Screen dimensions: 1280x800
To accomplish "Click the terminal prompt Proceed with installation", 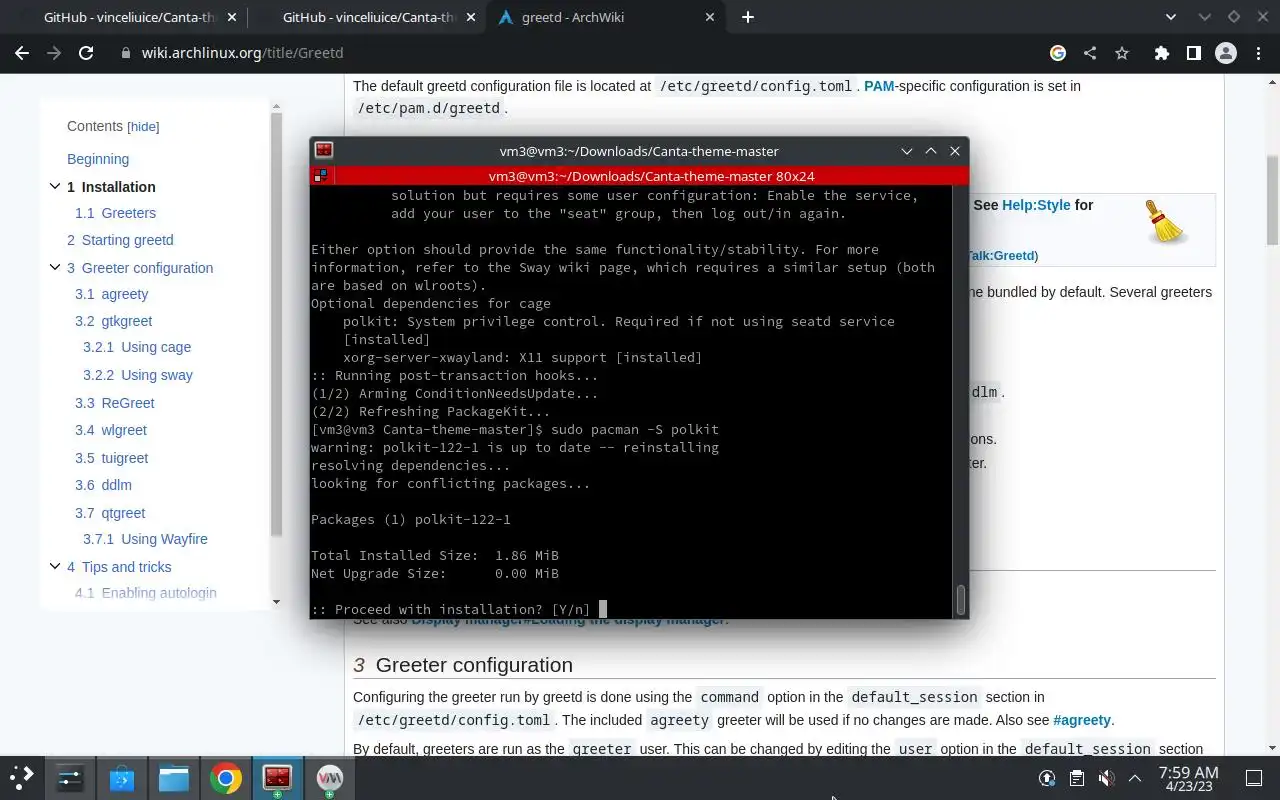I will 450,609.
